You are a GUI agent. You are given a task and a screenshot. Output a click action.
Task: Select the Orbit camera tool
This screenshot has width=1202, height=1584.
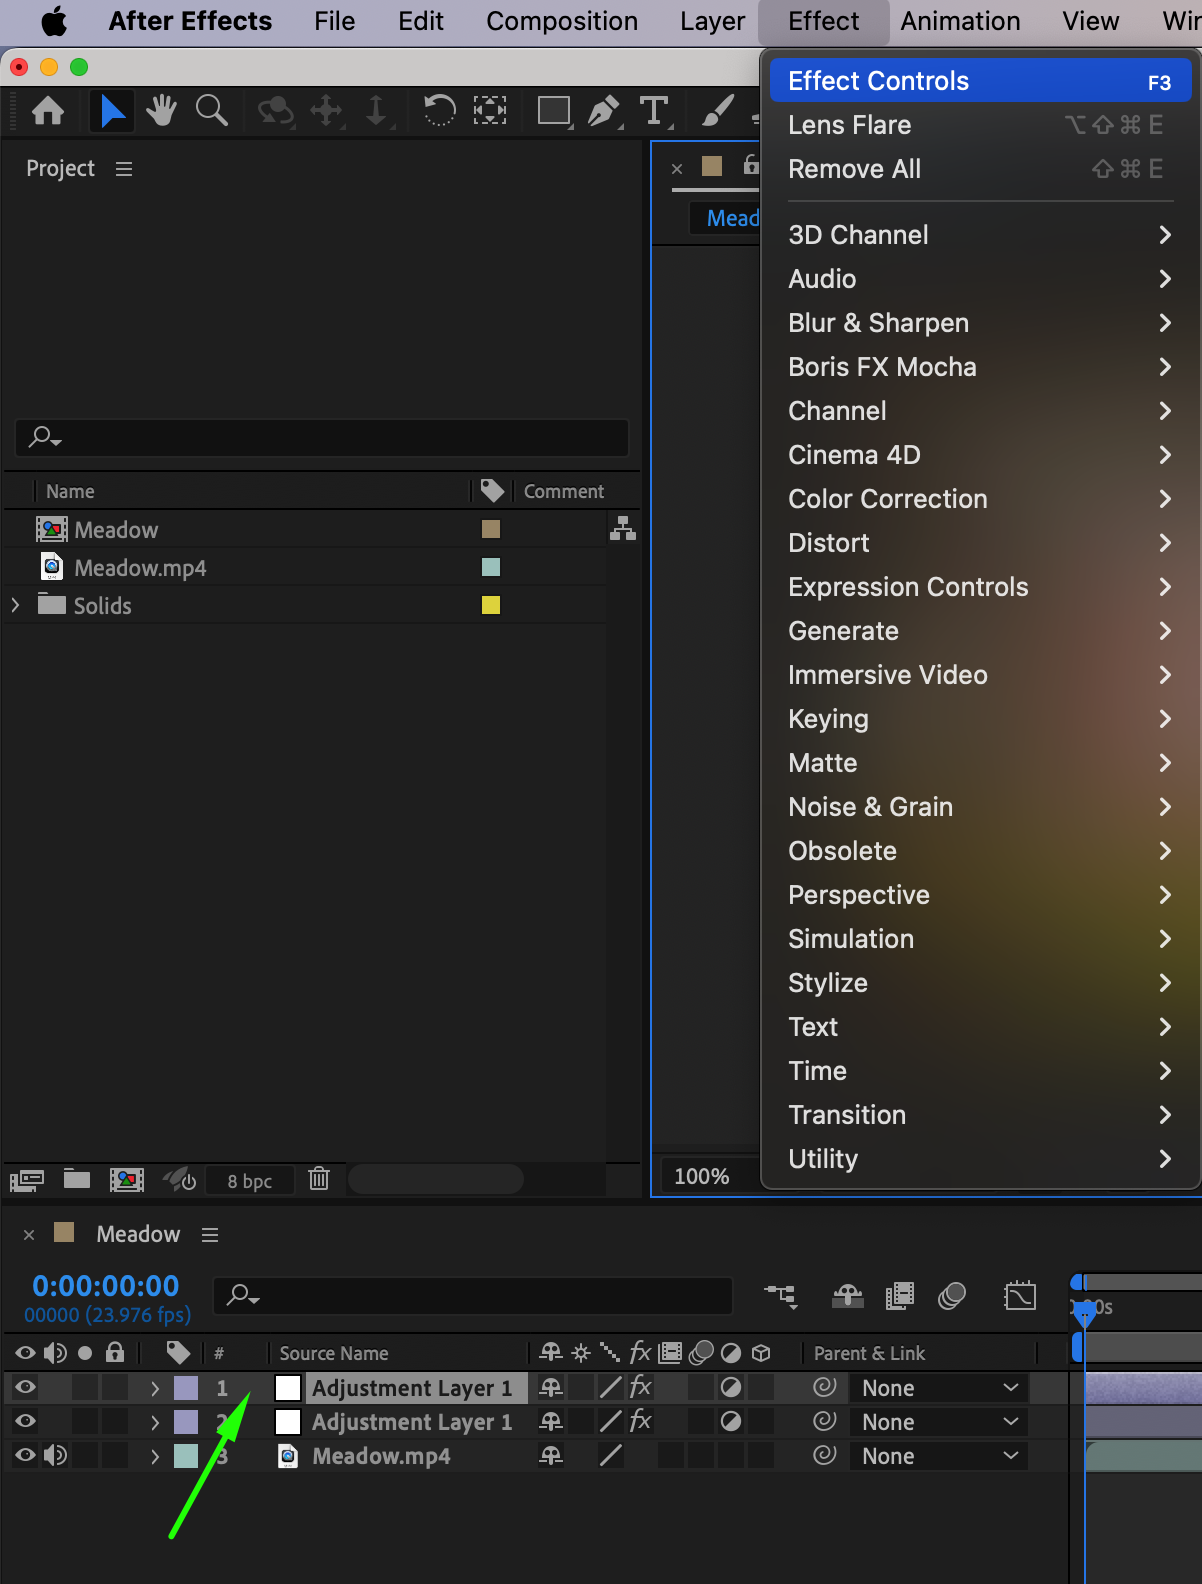[276, 110]
